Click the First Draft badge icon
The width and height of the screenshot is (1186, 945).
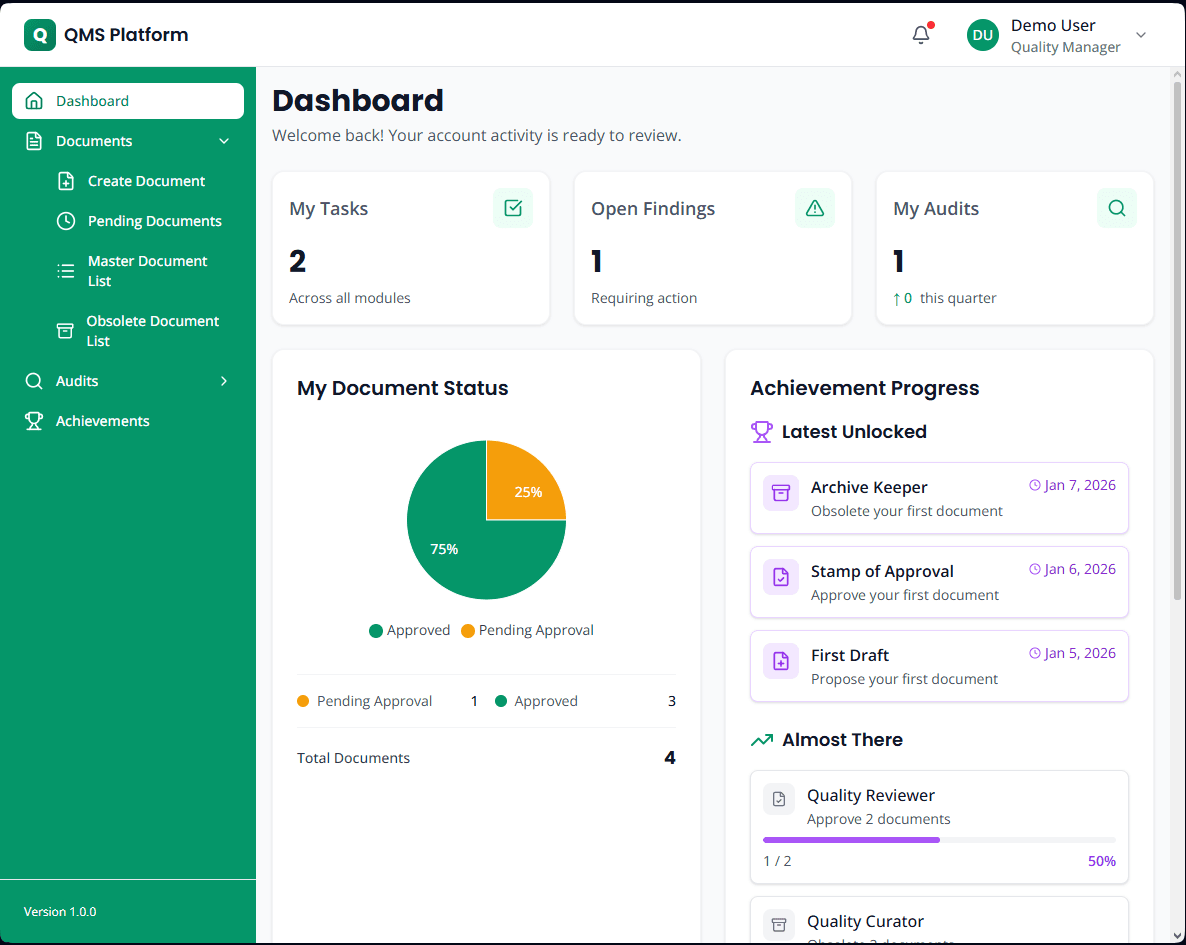(x=781, y=661)
